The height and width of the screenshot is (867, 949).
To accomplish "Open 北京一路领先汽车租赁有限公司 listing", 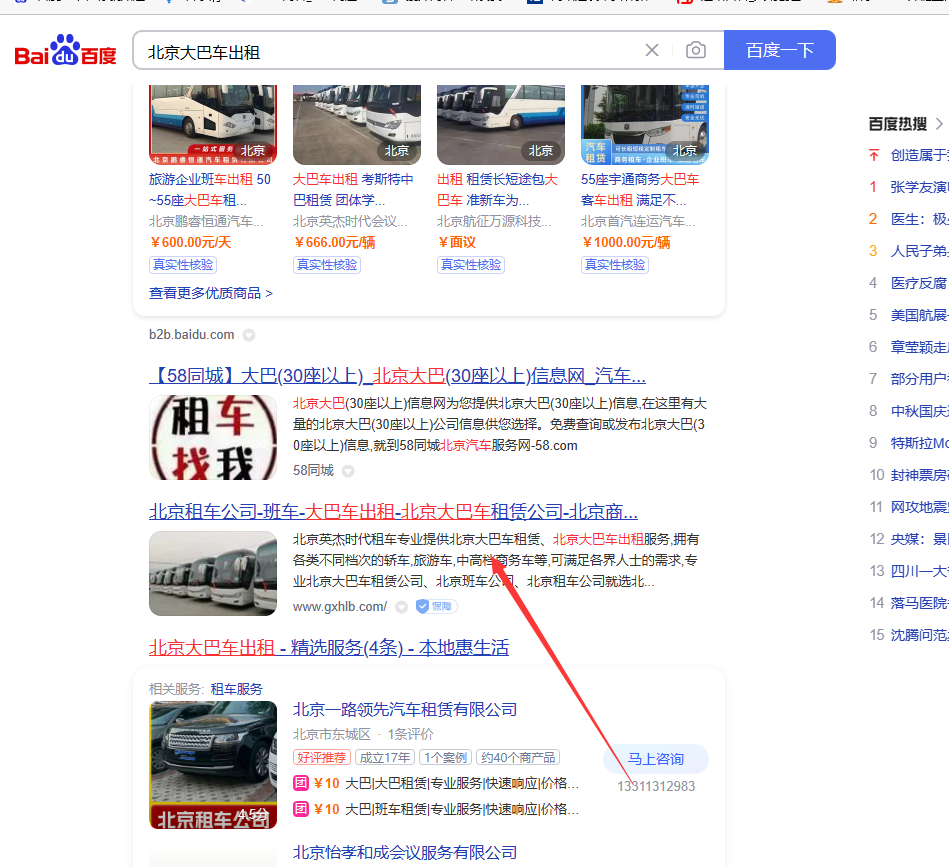I will pos(405,710).
